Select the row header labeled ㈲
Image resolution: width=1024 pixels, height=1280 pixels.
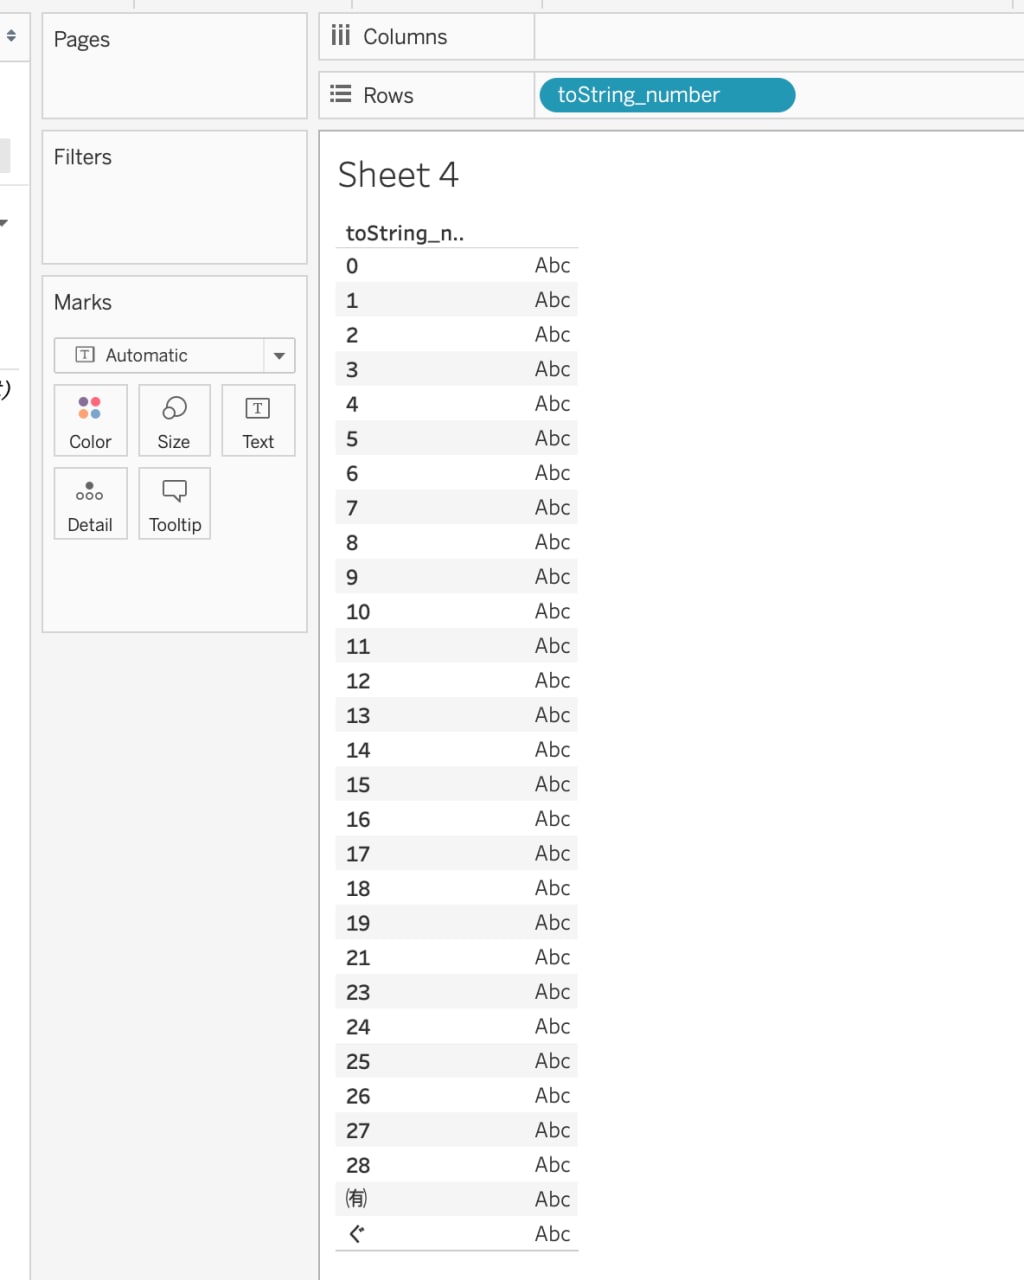(x=356, y=1199)
